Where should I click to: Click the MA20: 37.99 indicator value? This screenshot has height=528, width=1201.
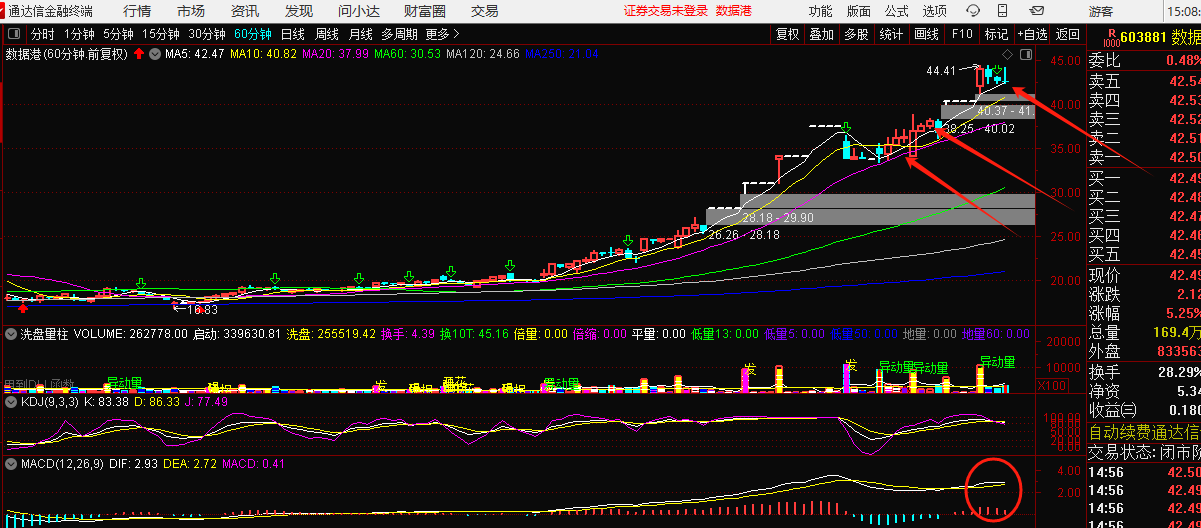336,53
